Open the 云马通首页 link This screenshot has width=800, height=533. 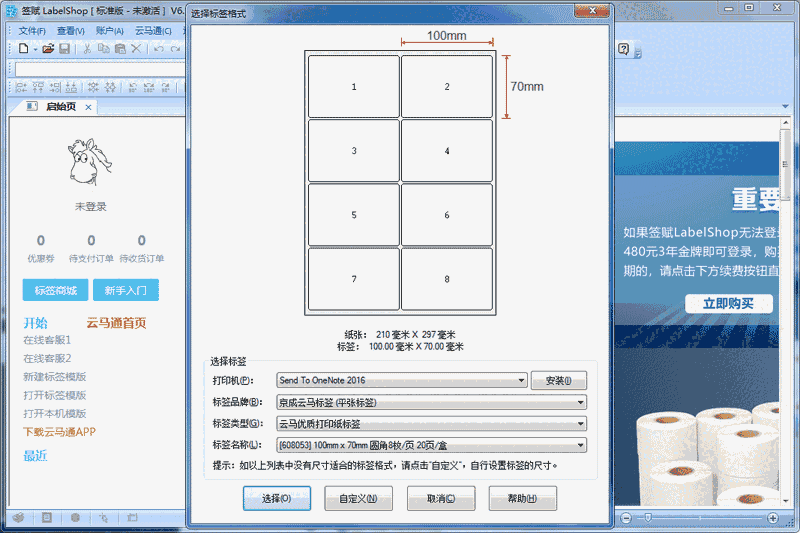[116, 323]
